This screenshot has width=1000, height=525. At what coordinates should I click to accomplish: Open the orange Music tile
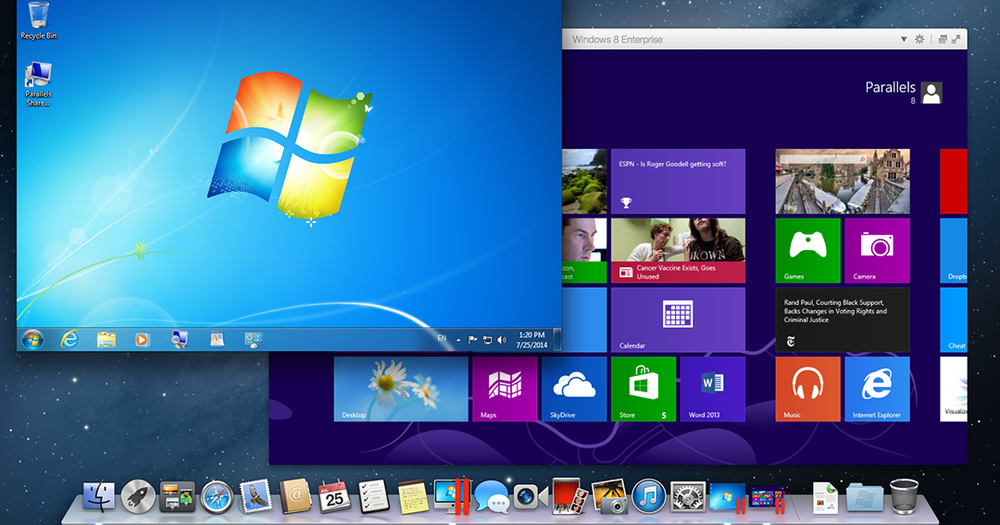pyautogui.click(x=808, y=389)
